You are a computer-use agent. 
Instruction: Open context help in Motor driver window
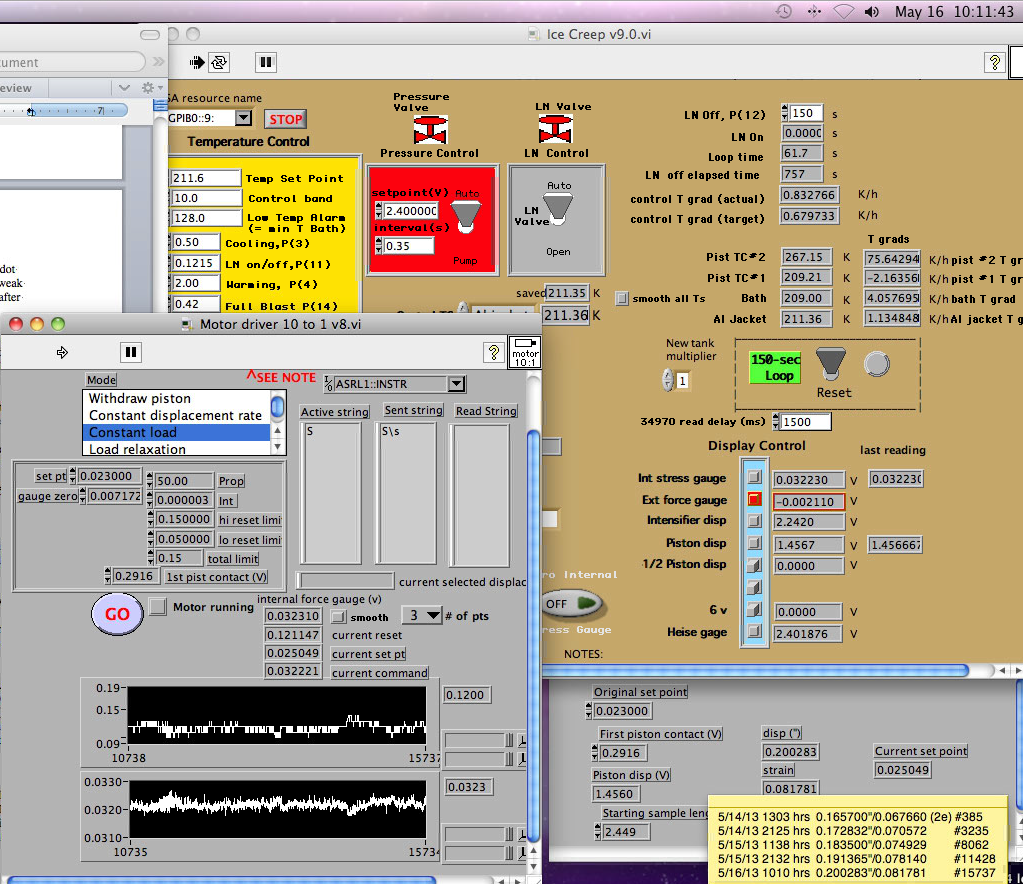(493, 351)
